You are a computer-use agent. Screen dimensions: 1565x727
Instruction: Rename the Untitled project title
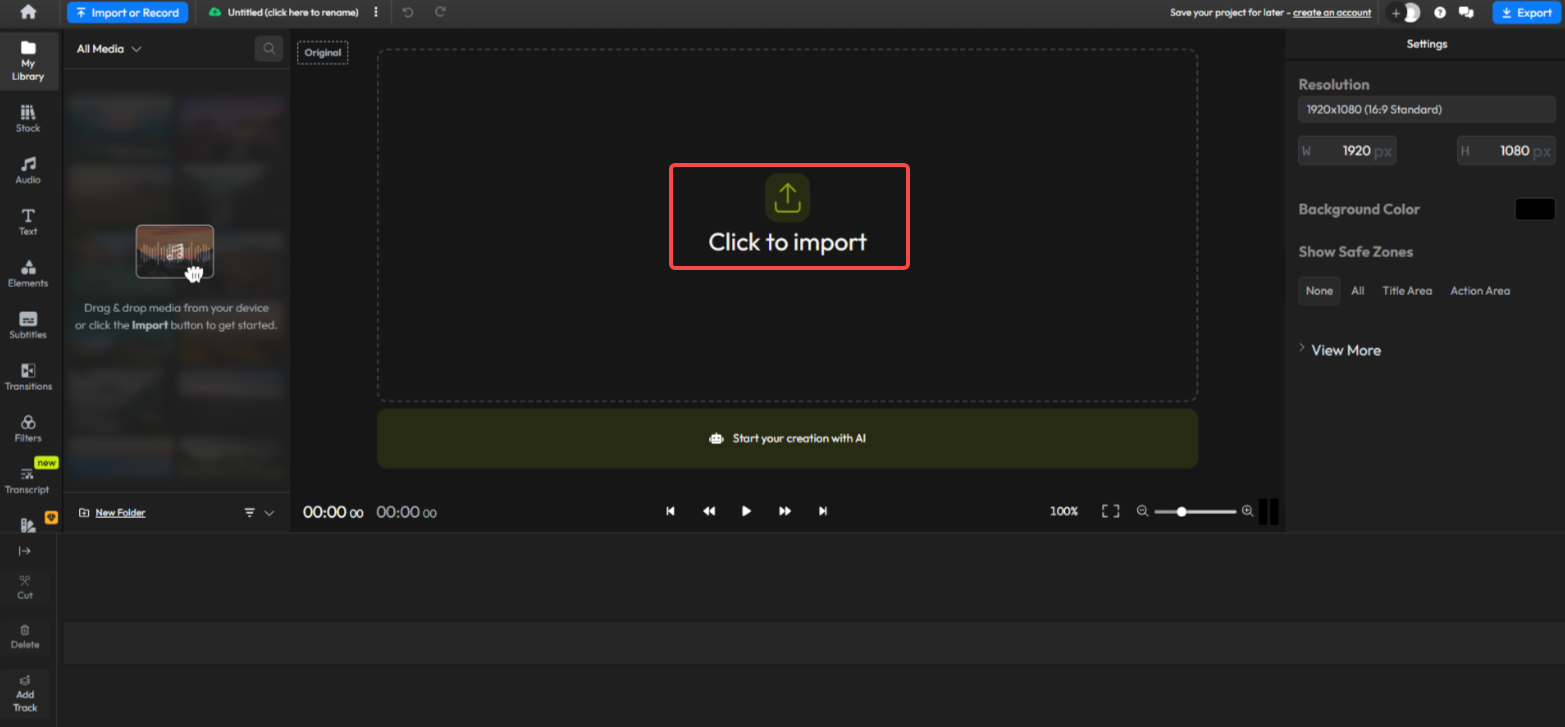(x=293, y=12)
